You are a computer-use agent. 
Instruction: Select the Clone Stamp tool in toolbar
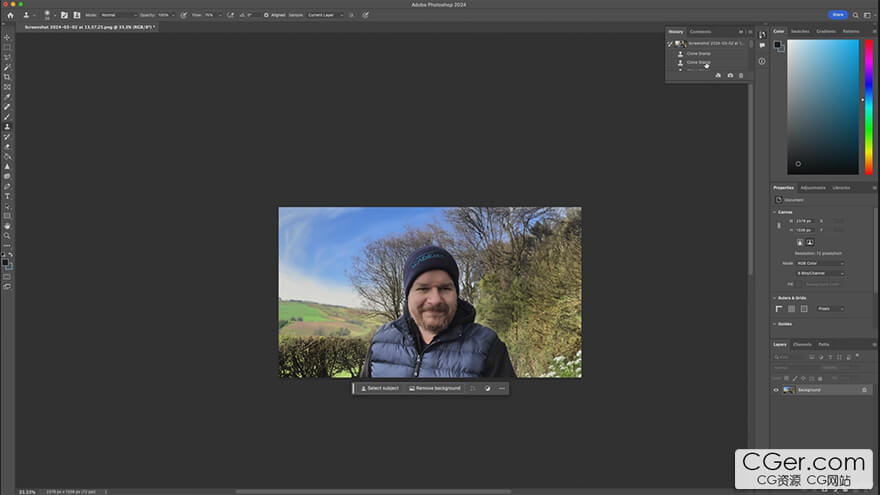point(7,127)
